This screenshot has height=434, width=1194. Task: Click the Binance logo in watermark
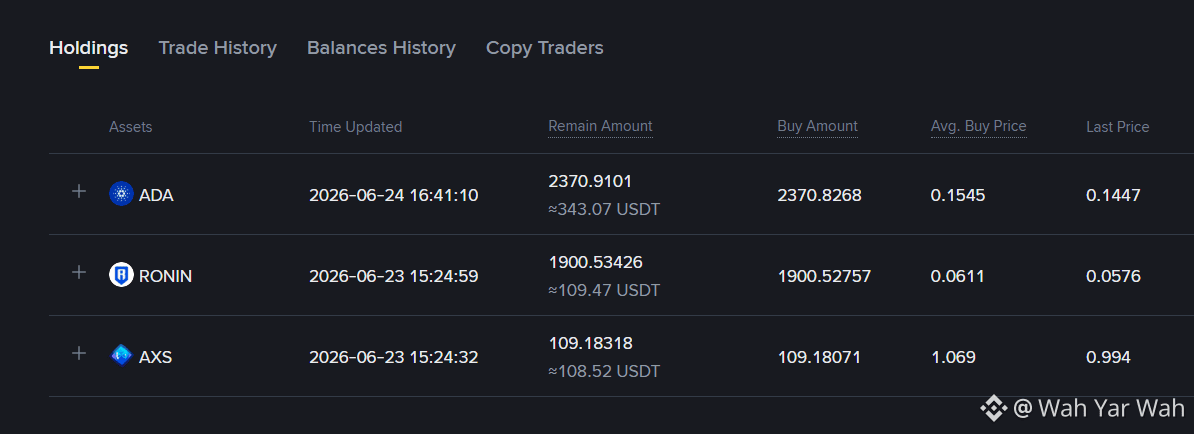tap(994, 408)
